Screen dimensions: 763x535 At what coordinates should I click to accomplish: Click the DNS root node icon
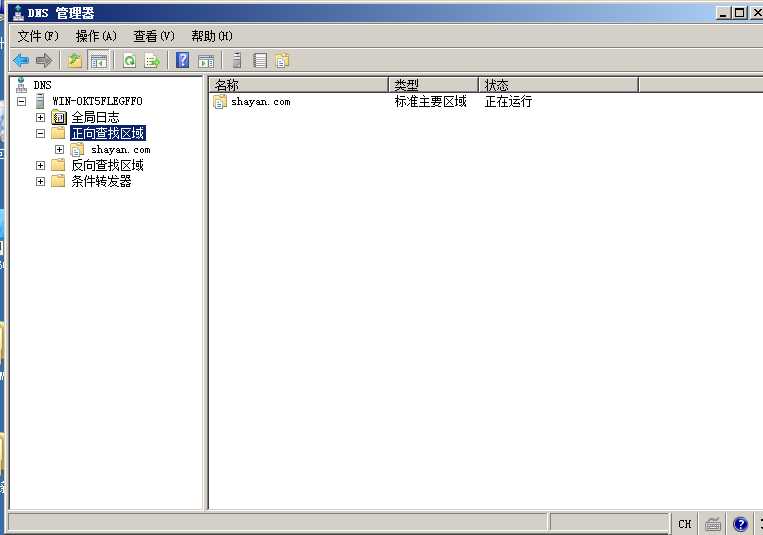pos(21,85)
